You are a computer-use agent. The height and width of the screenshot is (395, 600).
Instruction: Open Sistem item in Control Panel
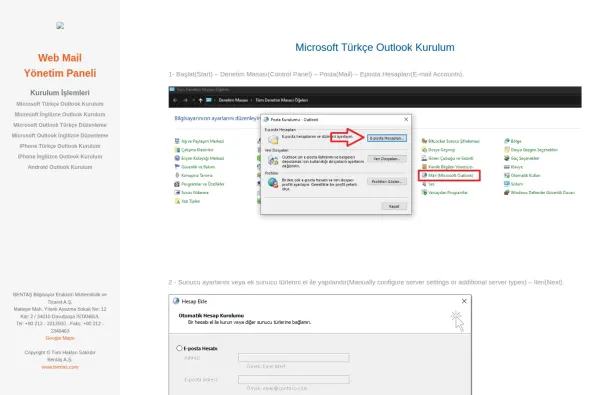514,184
